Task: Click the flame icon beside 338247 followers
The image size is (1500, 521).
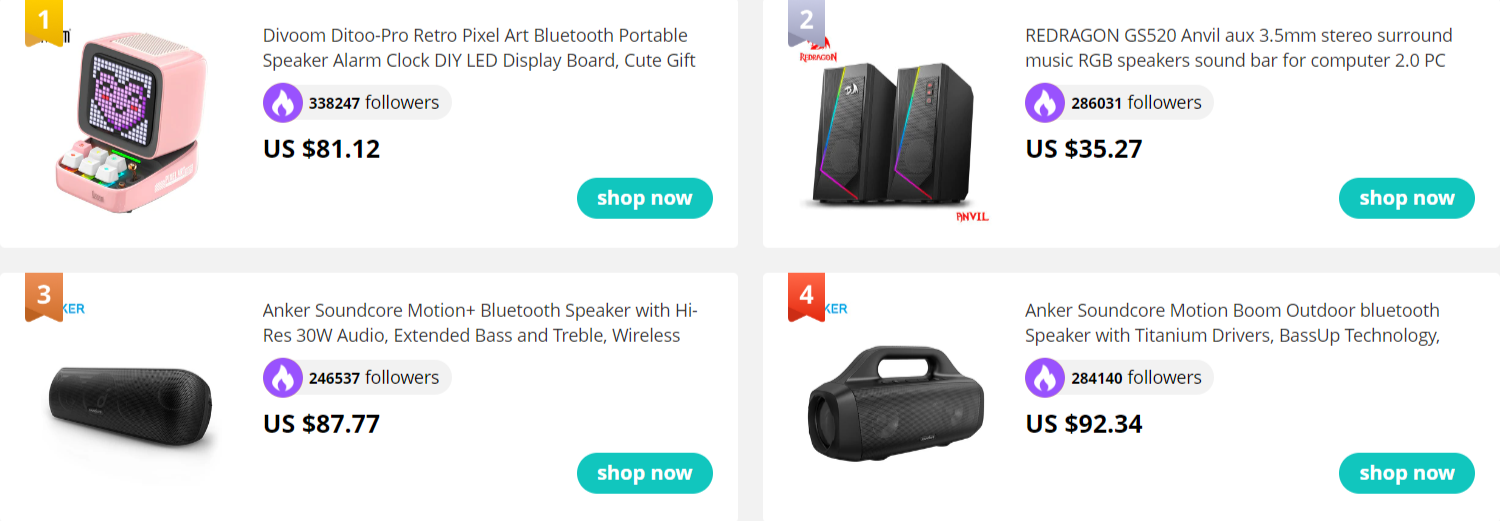Action: tap(282, 102)
